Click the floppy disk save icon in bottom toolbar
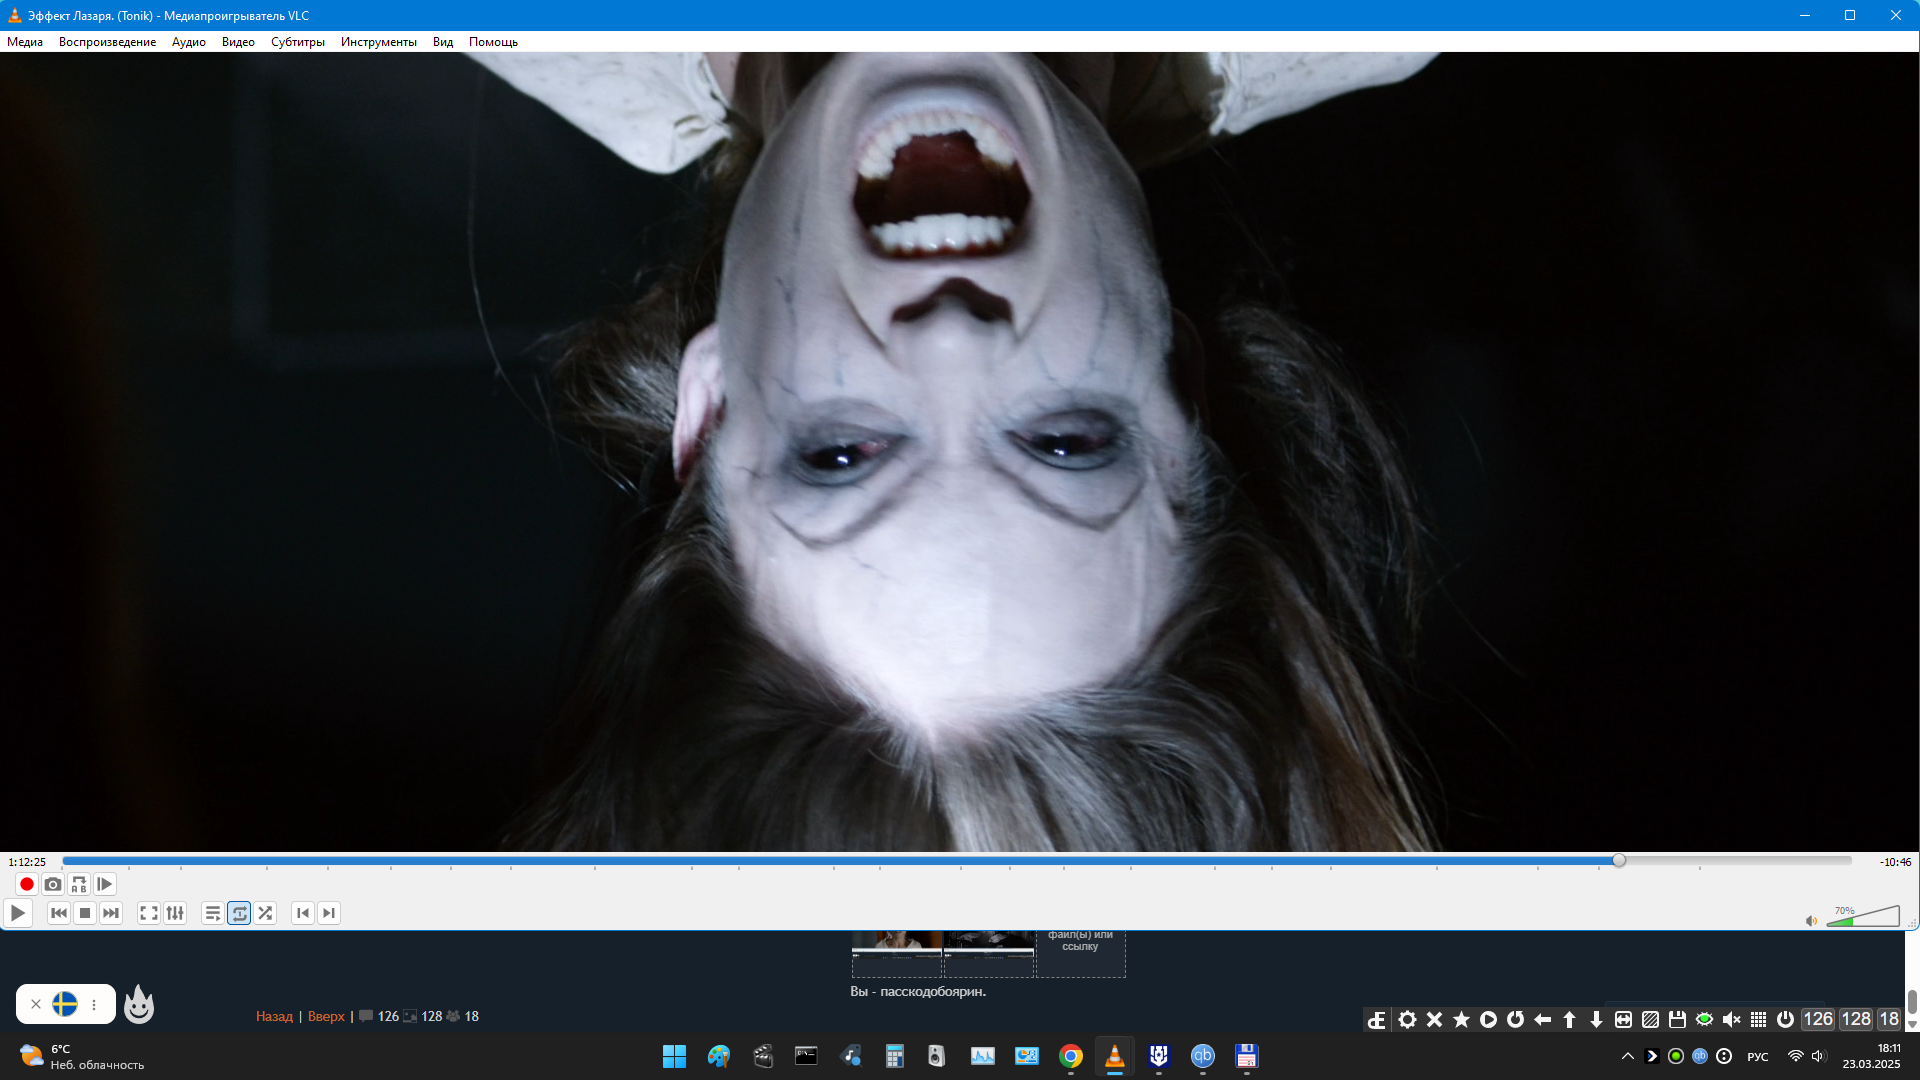Screen dimensions: 1920x1080 click(x=1677, y=1019)
